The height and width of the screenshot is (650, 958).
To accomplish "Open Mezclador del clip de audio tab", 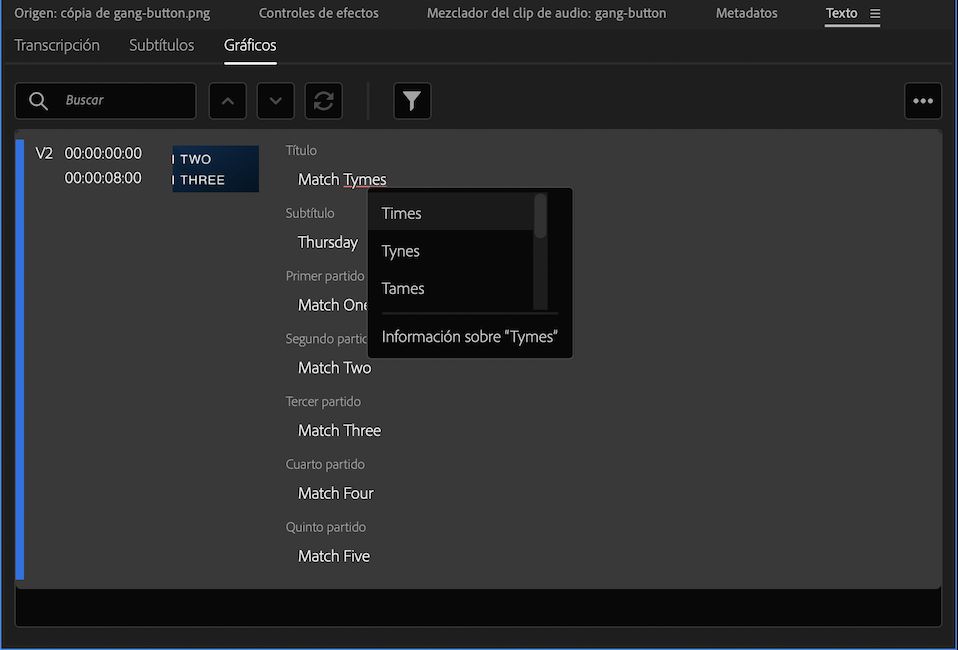I will 546,13.
